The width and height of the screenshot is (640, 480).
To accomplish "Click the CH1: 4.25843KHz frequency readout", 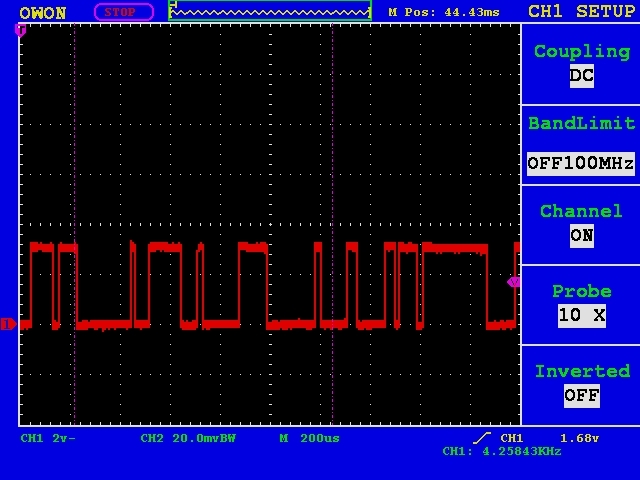I will pos(502,451).
